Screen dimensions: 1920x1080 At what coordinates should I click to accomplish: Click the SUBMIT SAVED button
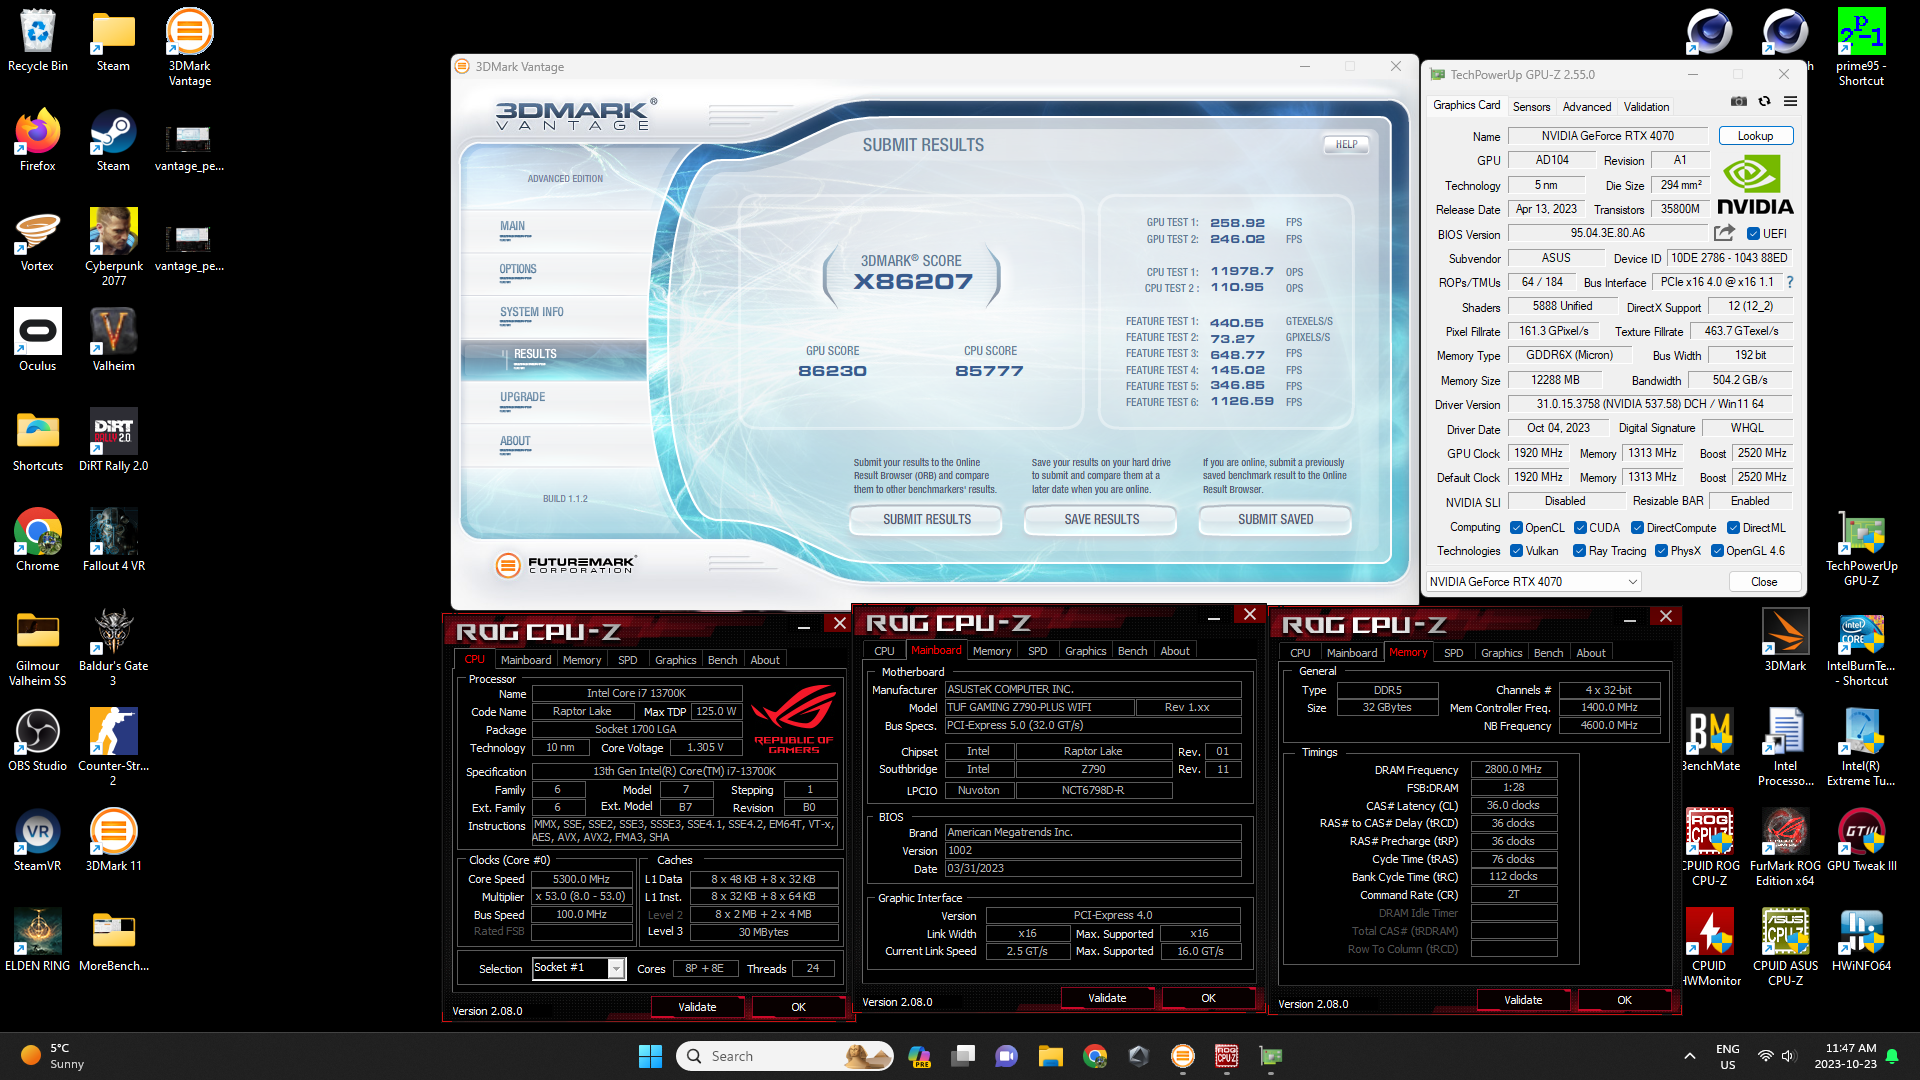(1275, 519)
